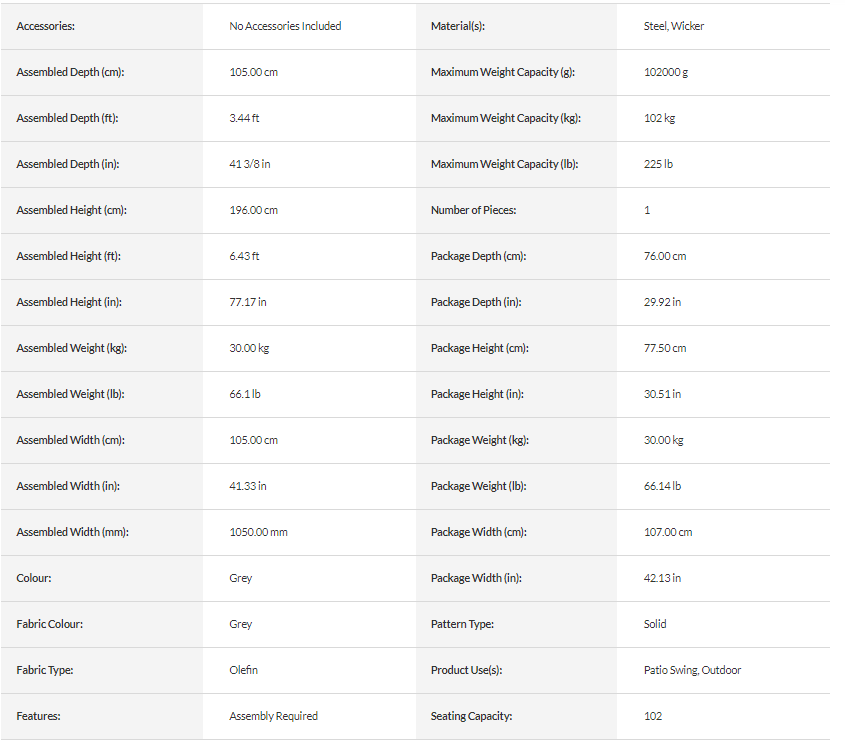845x741 pixels.
Task: Click the 'Maximum Weight Capacity (kg):' label
Action: pos(505,118)
